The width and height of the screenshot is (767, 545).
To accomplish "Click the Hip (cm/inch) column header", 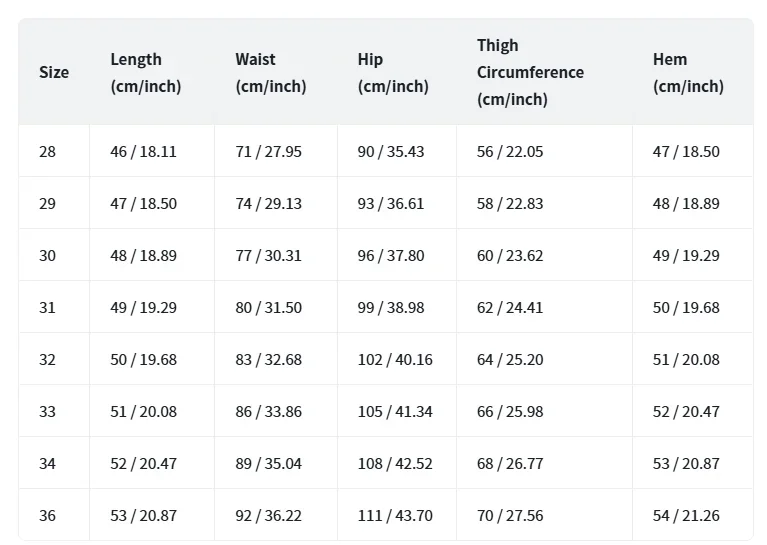I will click(x=393, y=72).
